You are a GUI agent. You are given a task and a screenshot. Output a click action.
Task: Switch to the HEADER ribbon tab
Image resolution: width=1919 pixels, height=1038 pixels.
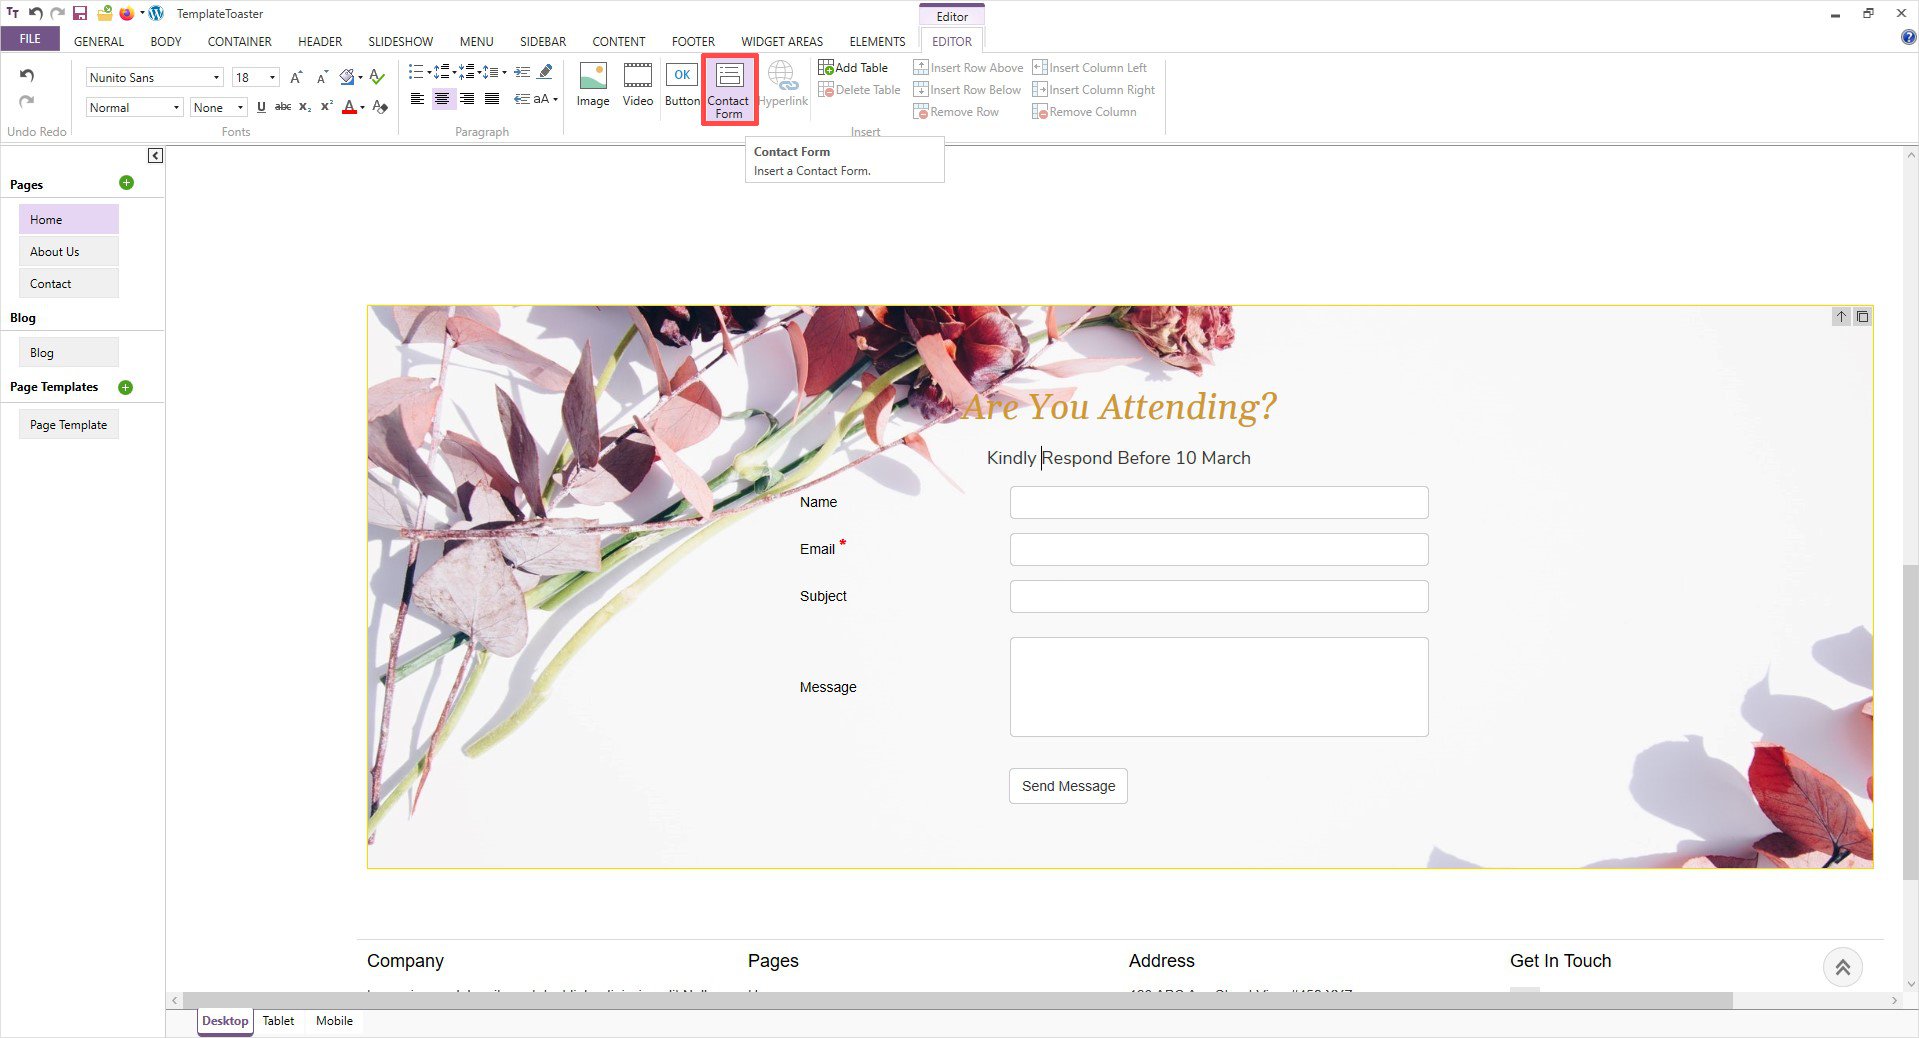pyautogui.click(x=320, y=41)
